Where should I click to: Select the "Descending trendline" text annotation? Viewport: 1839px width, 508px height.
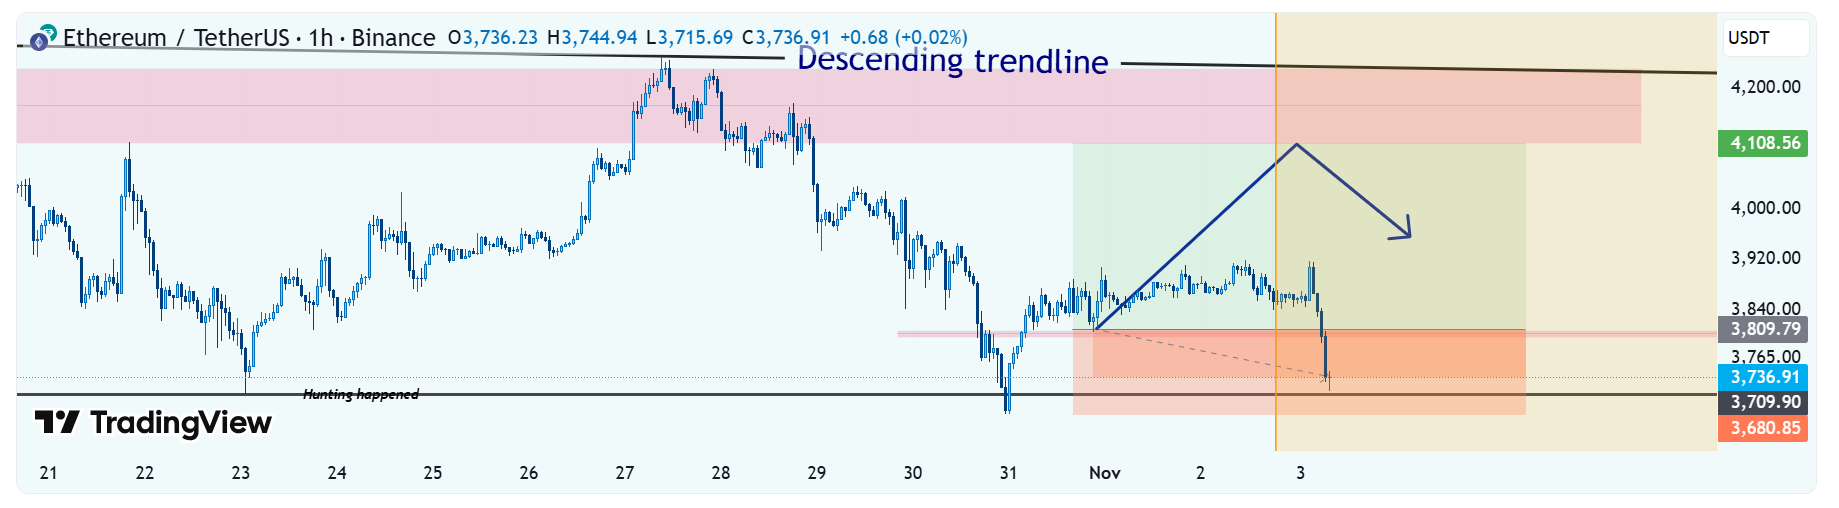(x=952, y=61)
